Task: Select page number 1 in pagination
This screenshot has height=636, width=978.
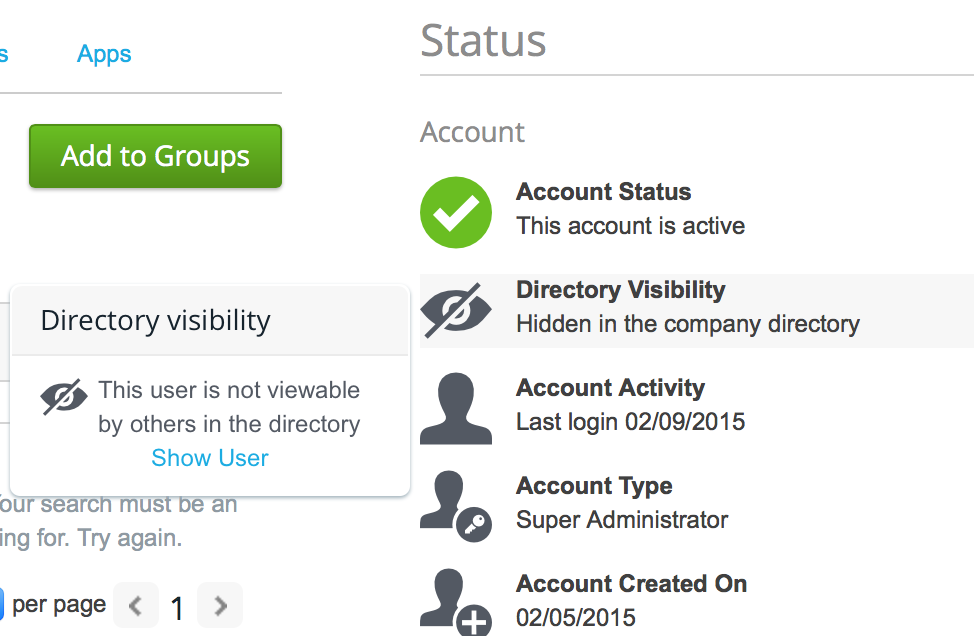Action: [x=177, y=608]
